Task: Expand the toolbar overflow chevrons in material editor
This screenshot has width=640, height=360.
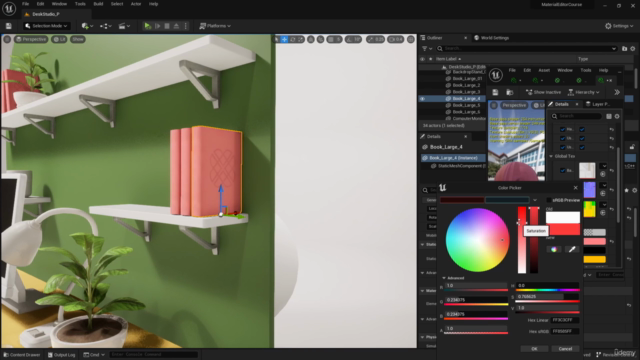Action: pos(617,92)
